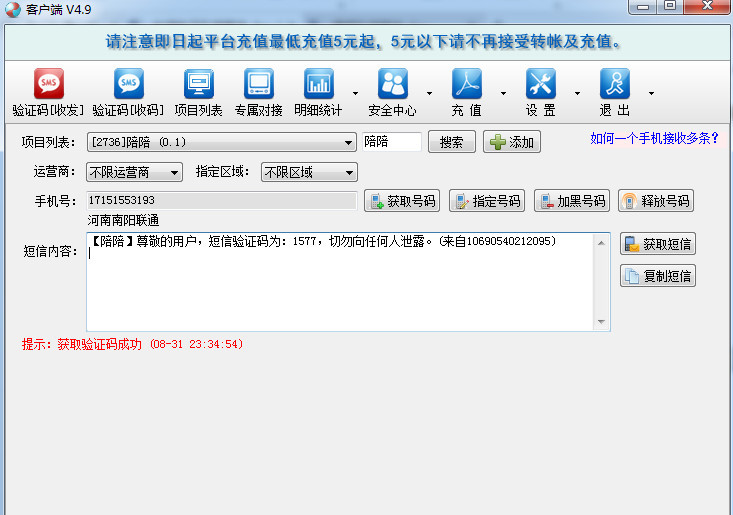Maximize the 客户端 V4.9 window
Image resolution: width=733 pixels, height=515 pixels.
pyautogui.click(x=670, y=6)
